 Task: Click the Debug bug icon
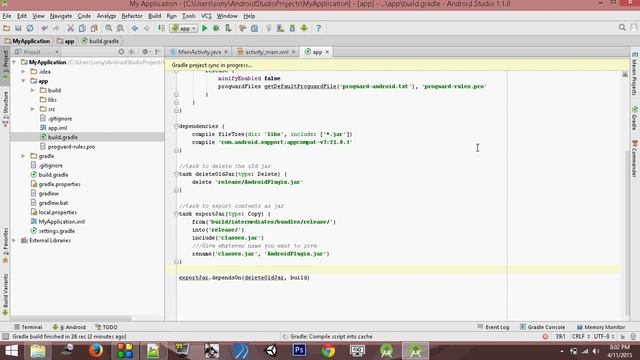[216, 28]
